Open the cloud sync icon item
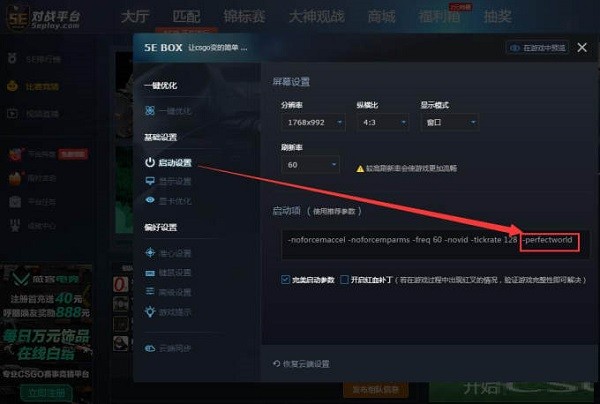This screenshot has height=404, width=600. pyautogui.click(x=168, y=348)
